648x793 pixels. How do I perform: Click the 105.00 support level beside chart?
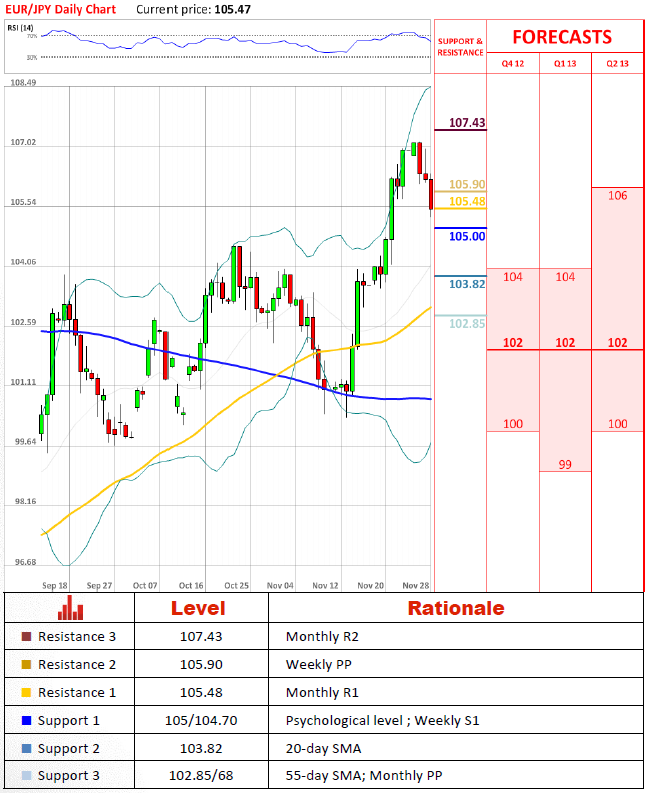pos(467,236)
